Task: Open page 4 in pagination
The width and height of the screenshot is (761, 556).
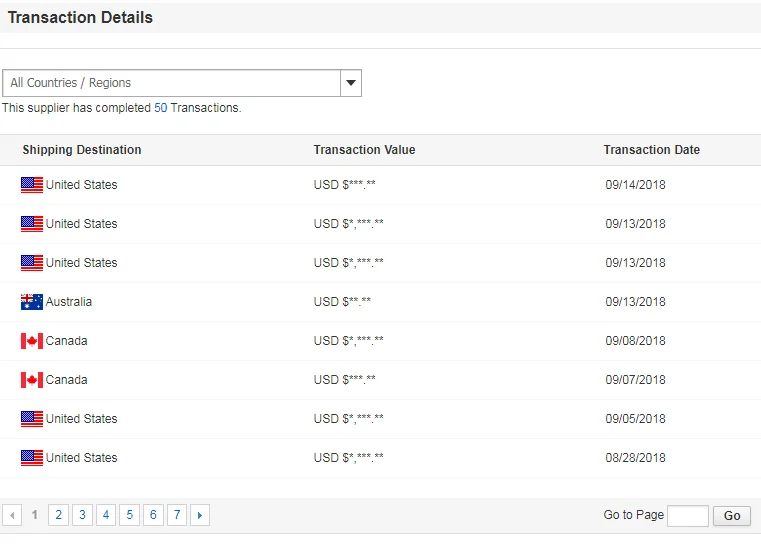Action: tap(105, 515)
